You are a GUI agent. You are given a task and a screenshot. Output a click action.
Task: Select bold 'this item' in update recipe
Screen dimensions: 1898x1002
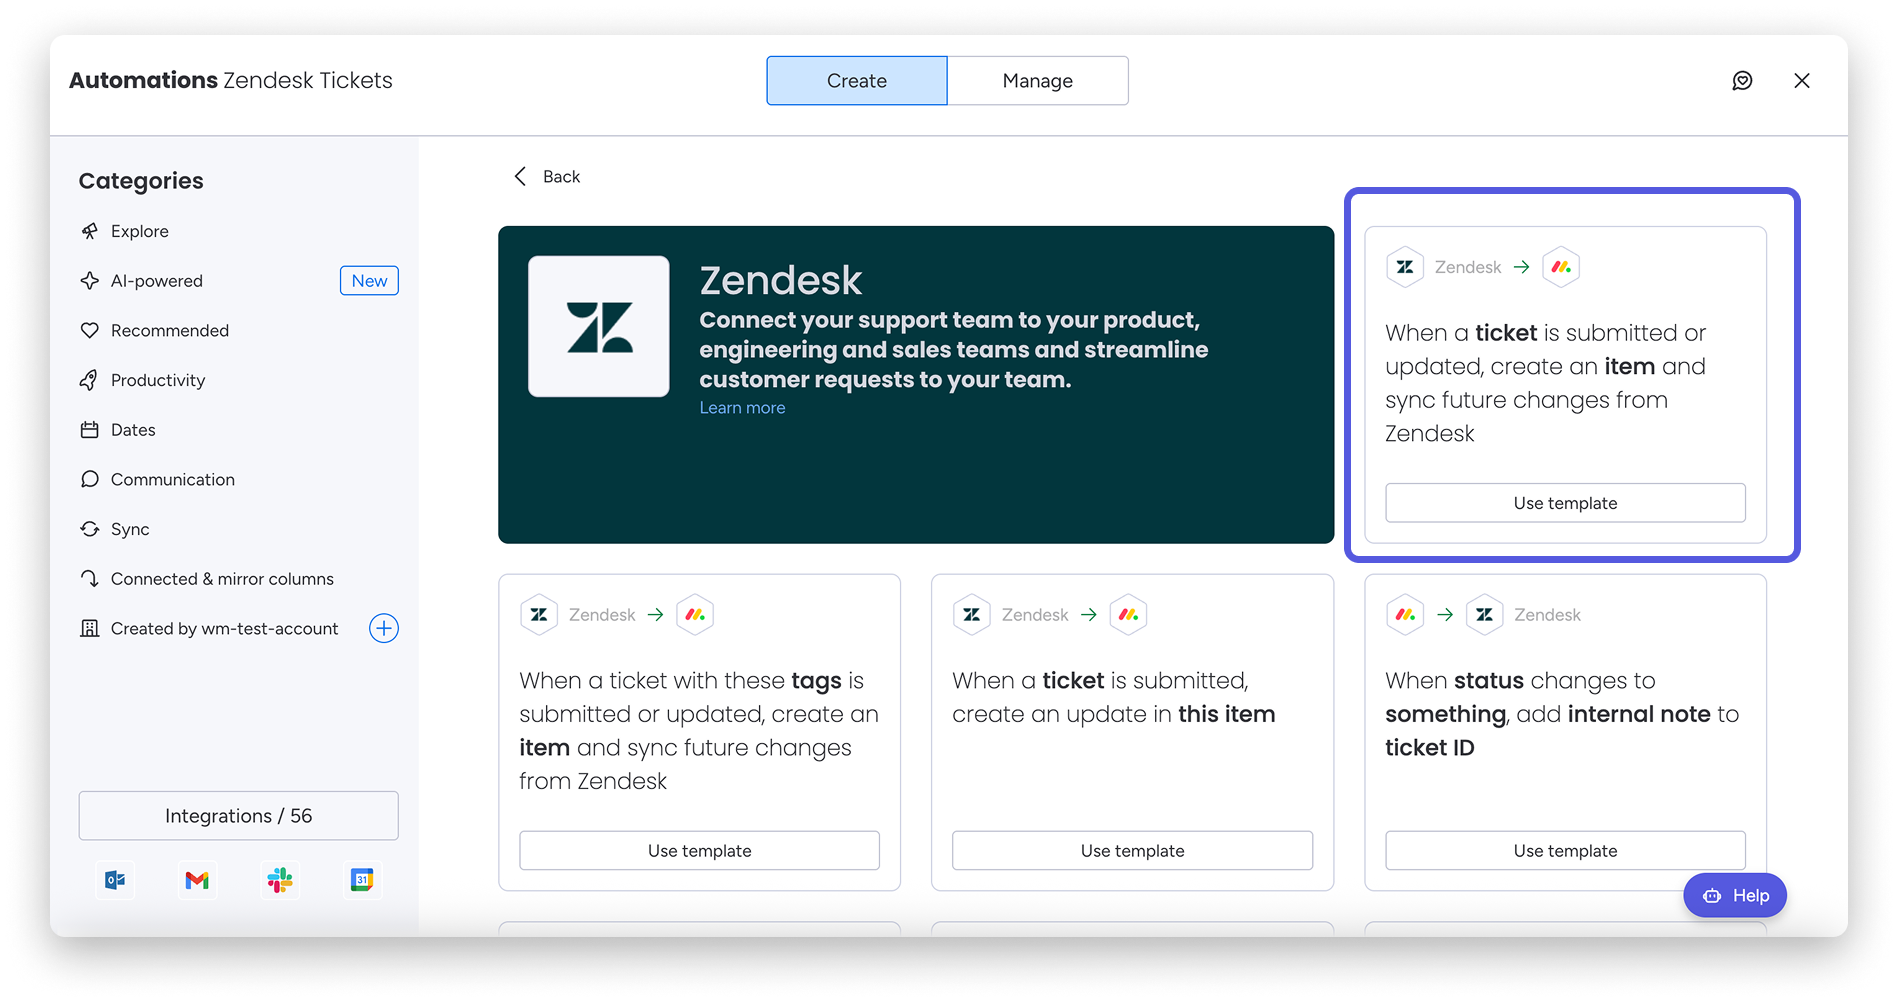pos(1227,714)
